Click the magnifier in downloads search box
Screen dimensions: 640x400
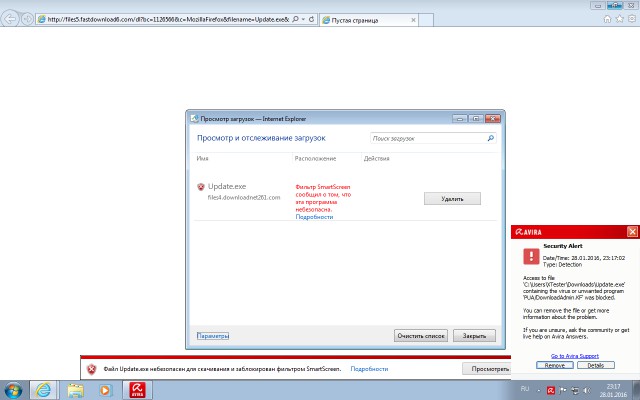point(491,138)
